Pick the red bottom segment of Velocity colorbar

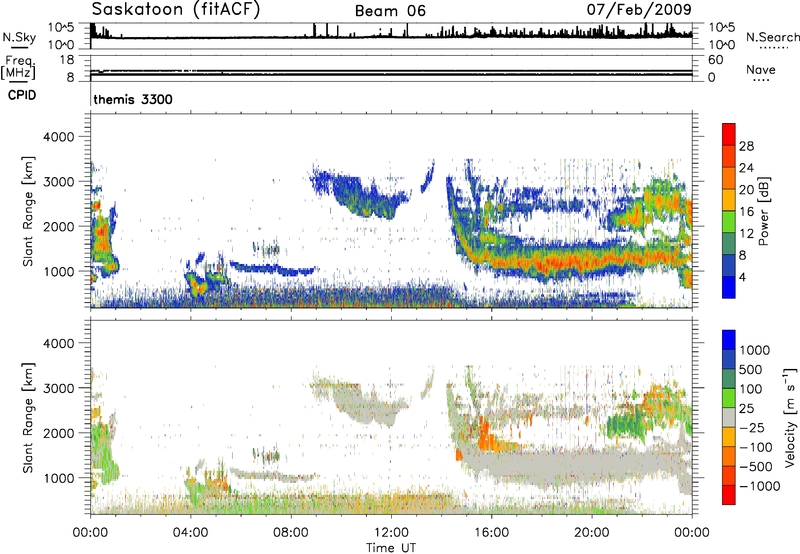click(x=729, y=495)
